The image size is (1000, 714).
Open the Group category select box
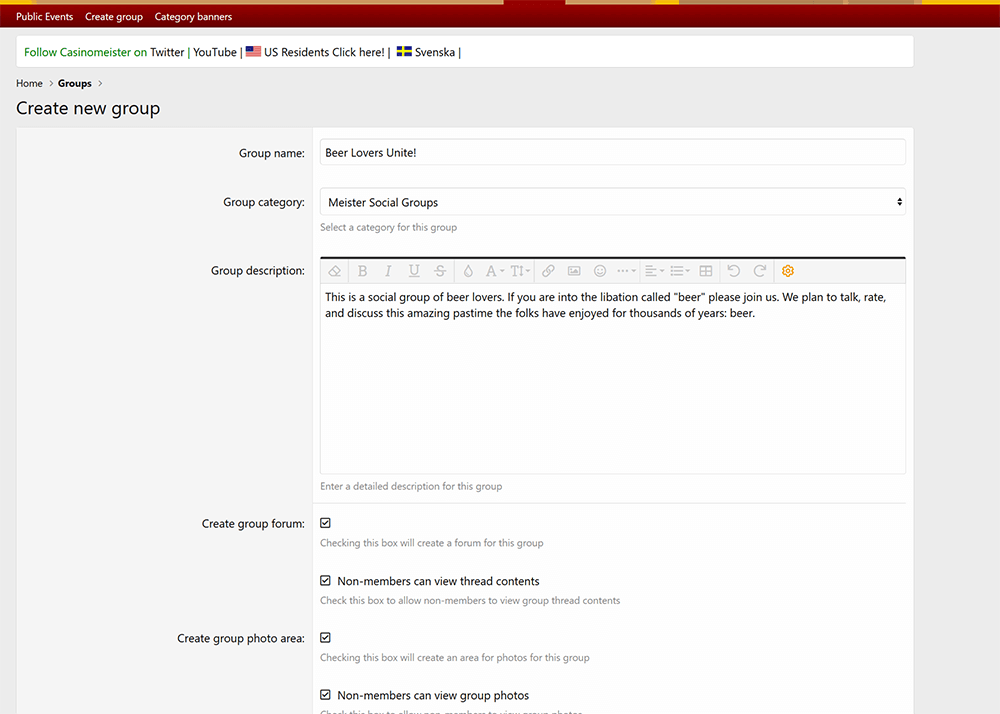click(x=612, y=202)
